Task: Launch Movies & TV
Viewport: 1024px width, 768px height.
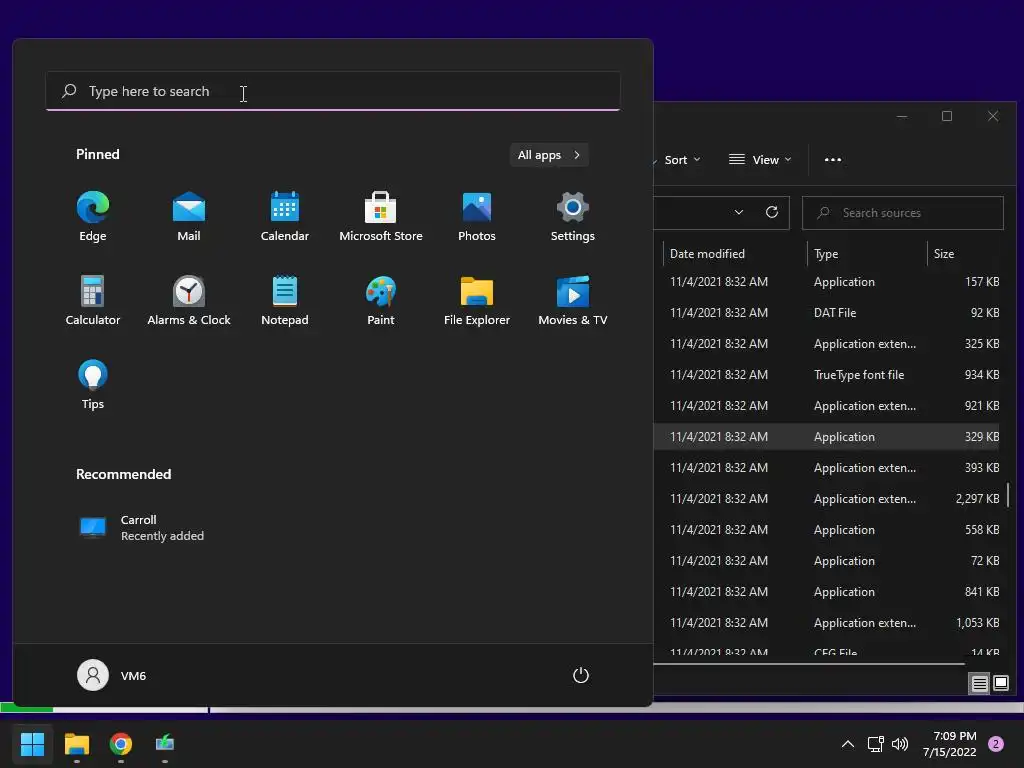Action: [573, 300]
